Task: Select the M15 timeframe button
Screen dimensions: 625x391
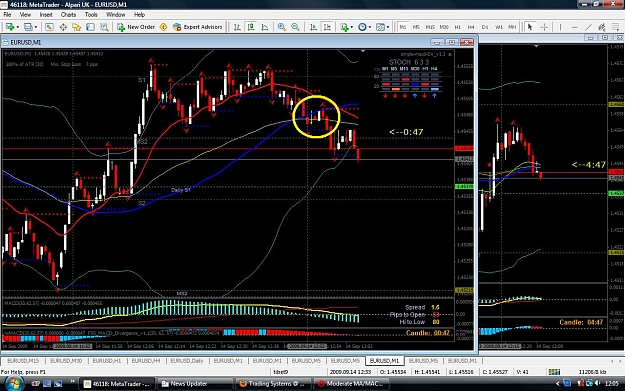Action: (x=430, y=27)
